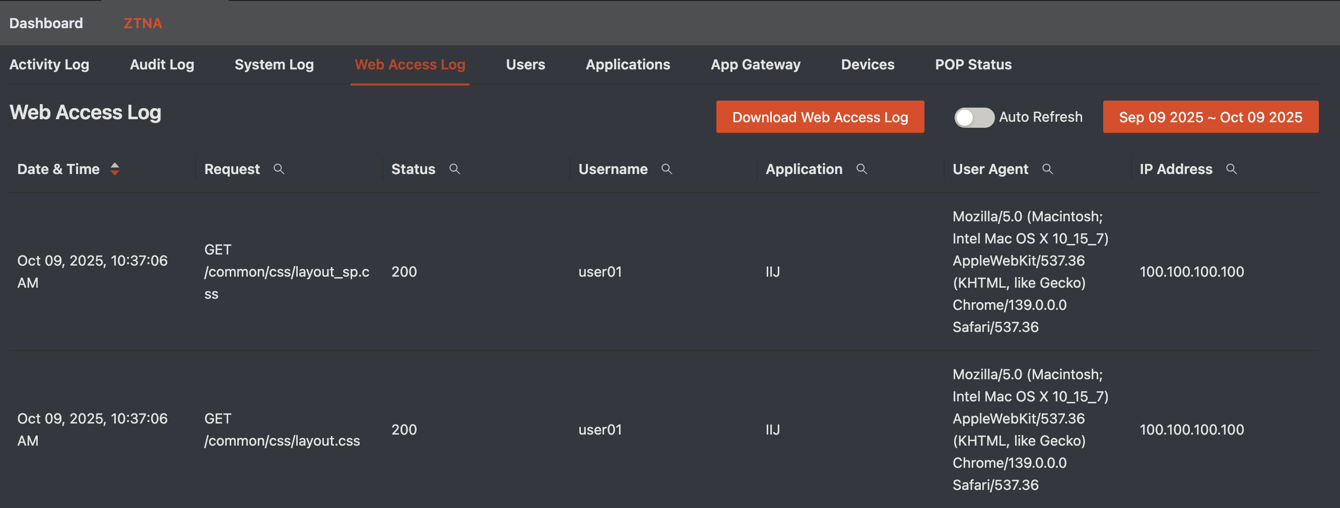The height and width of the screenshot is (508, 1340).
Task: Enable the Auto Refresh toggle
Action: 973,117
